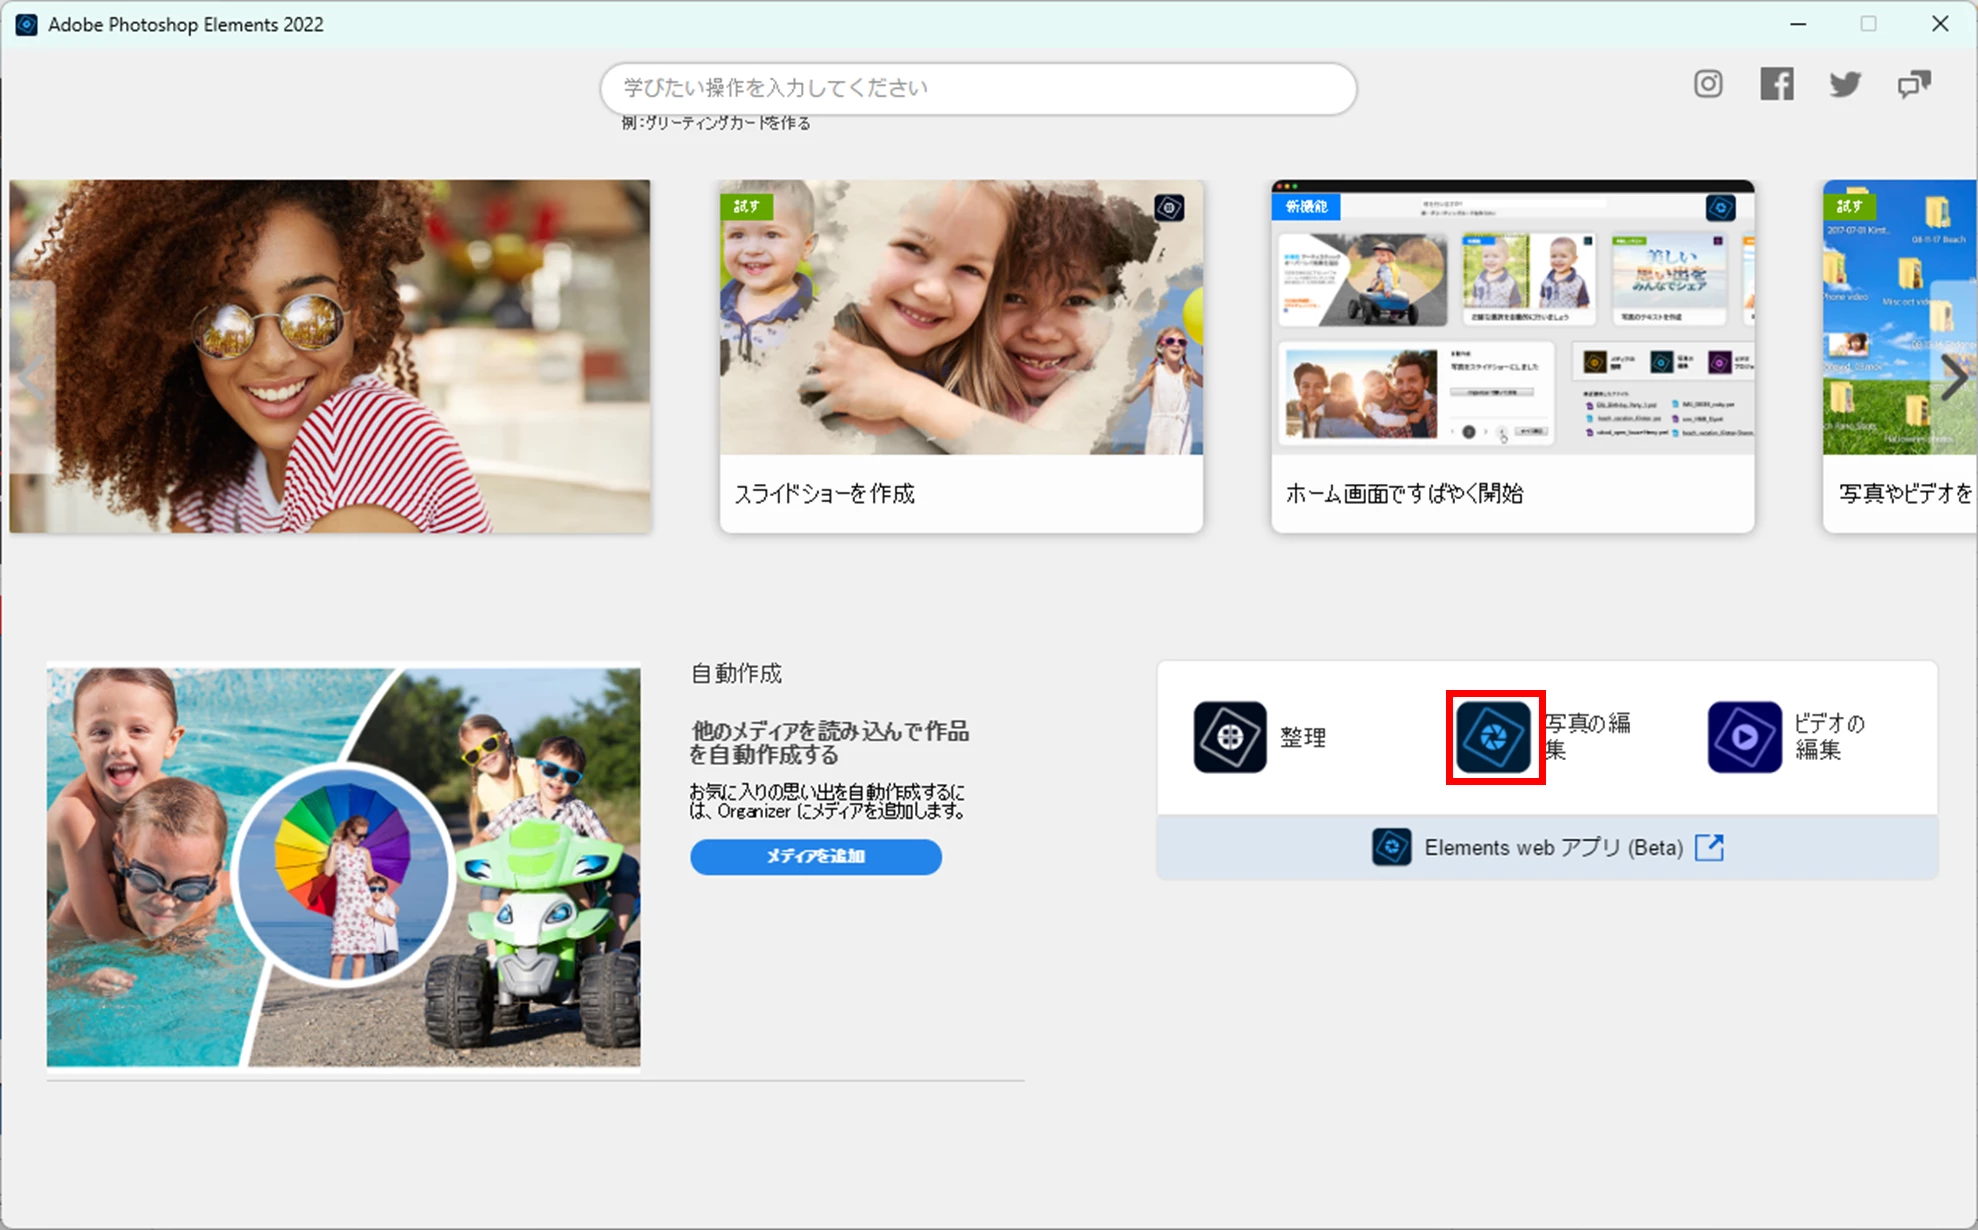Viewport: 1978px width, 1230px height.
Task: Click the auto-creation collage preview image
Action: (343, 866)
